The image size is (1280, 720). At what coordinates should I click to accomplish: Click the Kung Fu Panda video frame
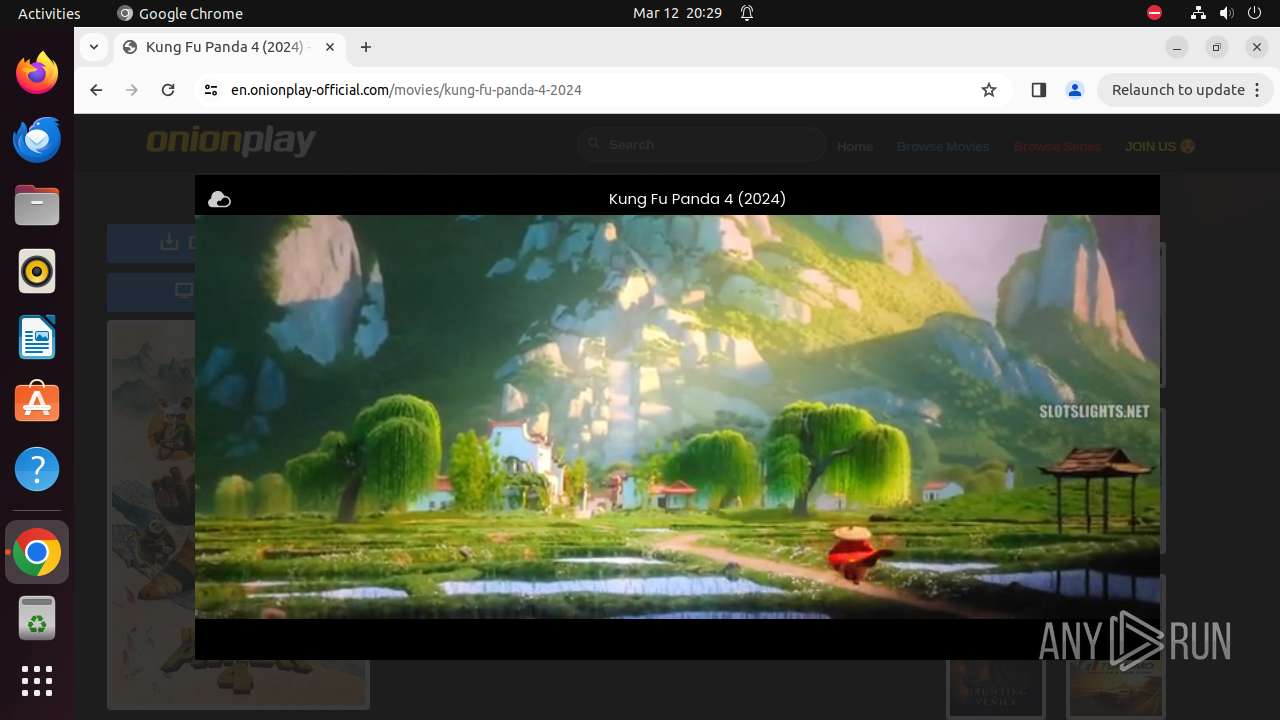click(677, 417)
